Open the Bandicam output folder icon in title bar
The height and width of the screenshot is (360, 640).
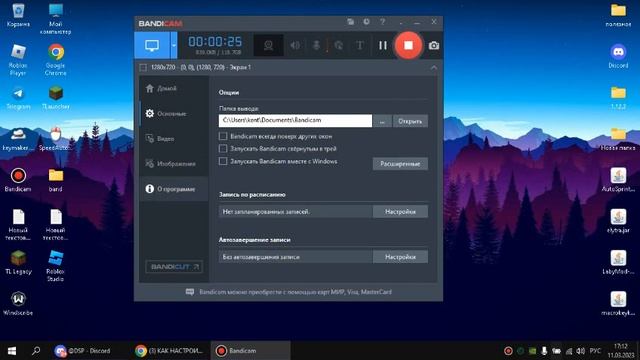350,22
